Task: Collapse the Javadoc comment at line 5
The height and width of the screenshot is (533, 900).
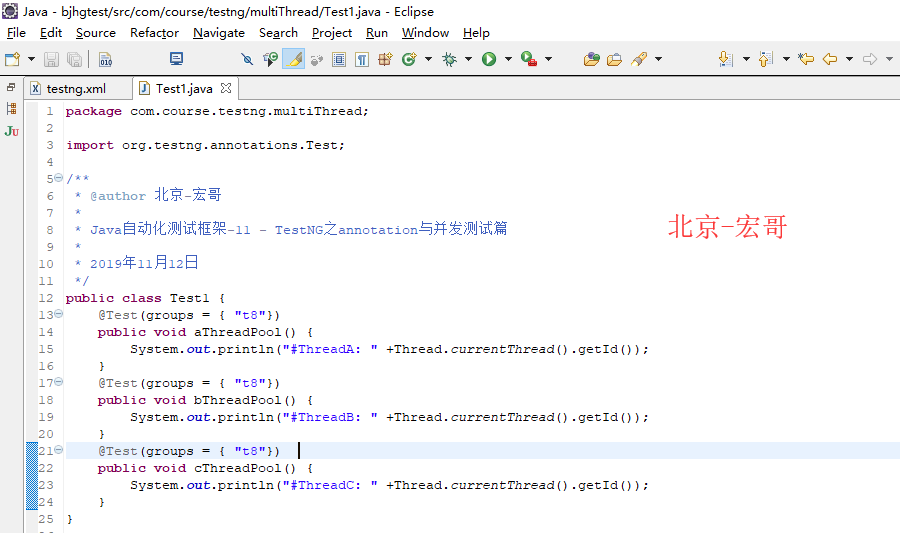Action: 59,178
